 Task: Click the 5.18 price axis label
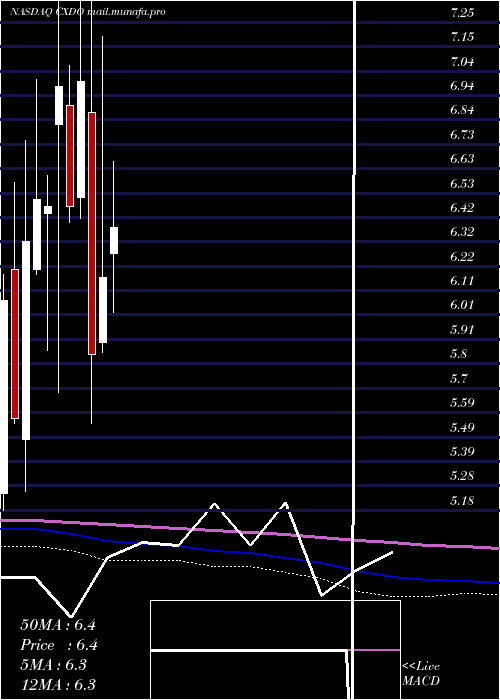tap(462, 500)
